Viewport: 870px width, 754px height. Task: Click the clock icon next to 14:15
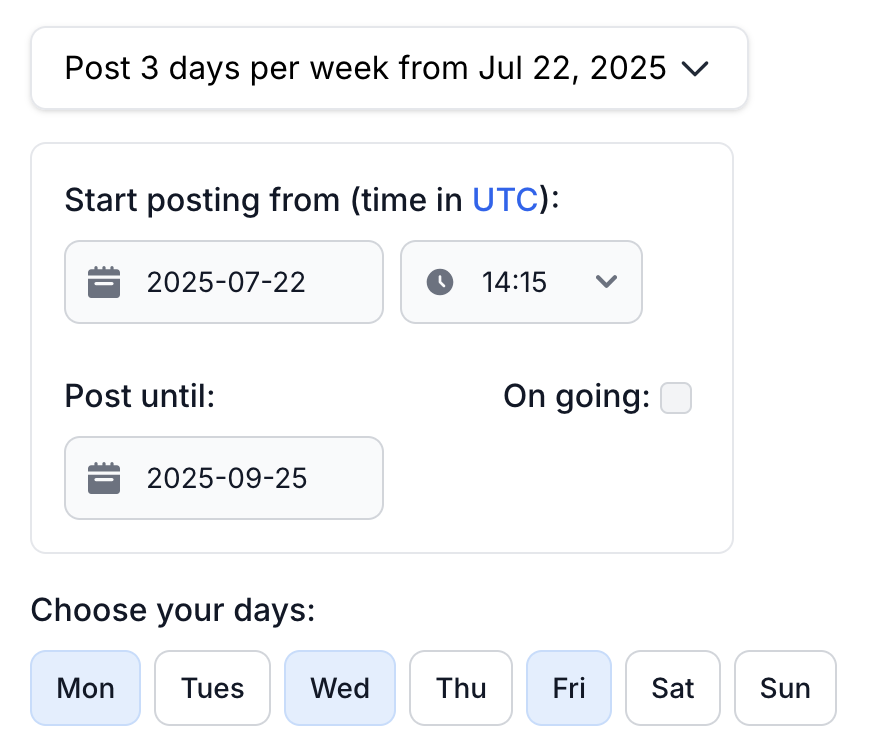pyautogui.click(x=440, y=282)
